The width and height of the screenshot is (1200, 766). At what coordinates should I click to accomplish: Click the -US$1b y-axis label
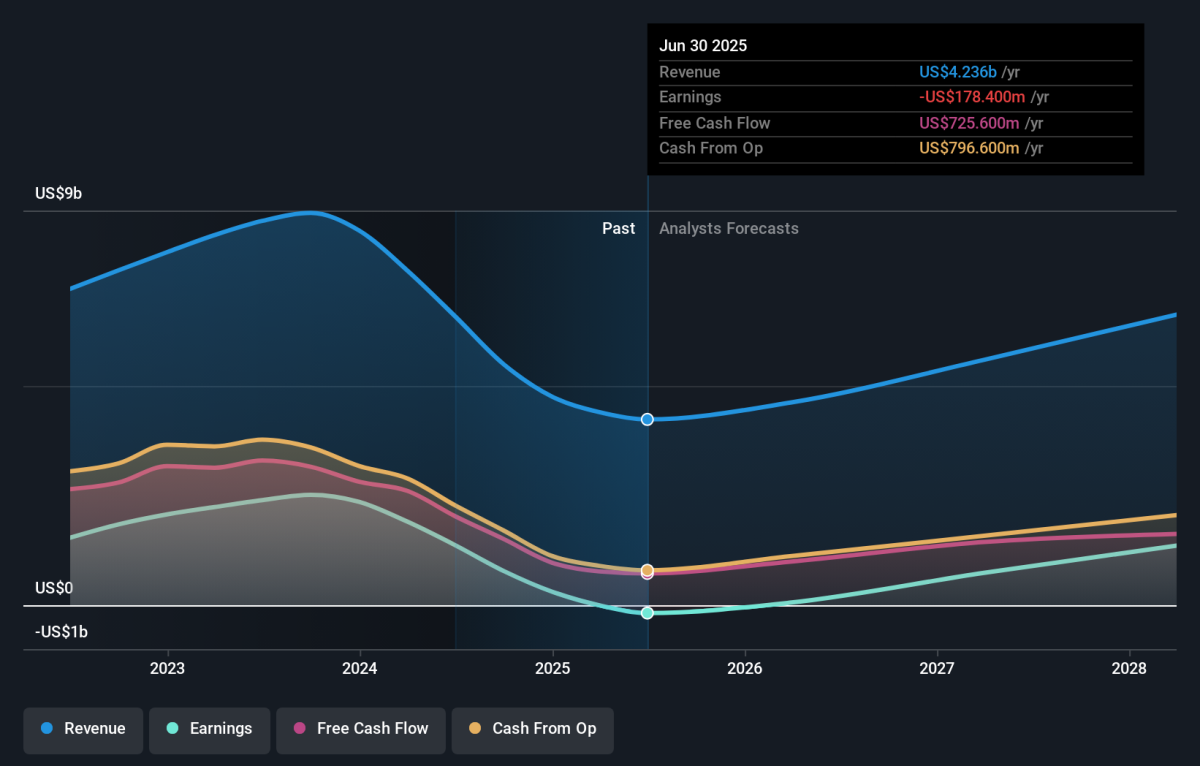pos(62,632)
